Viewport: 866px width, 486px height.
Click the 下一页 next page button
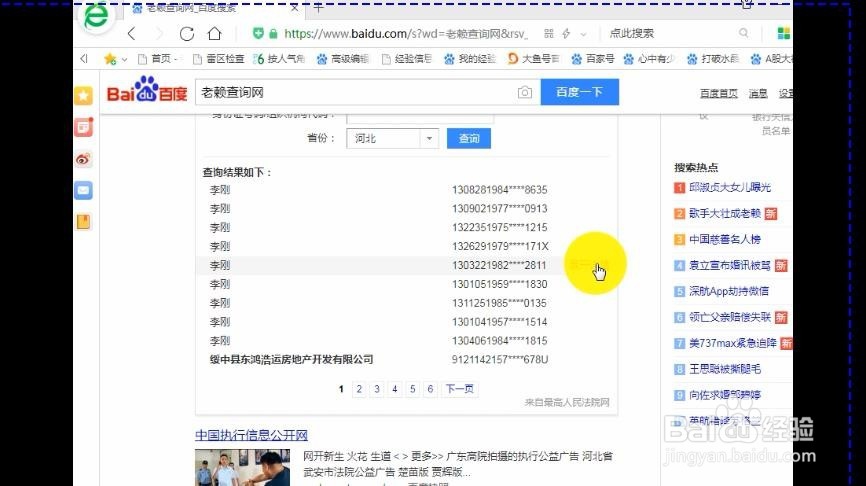[460, 389]
